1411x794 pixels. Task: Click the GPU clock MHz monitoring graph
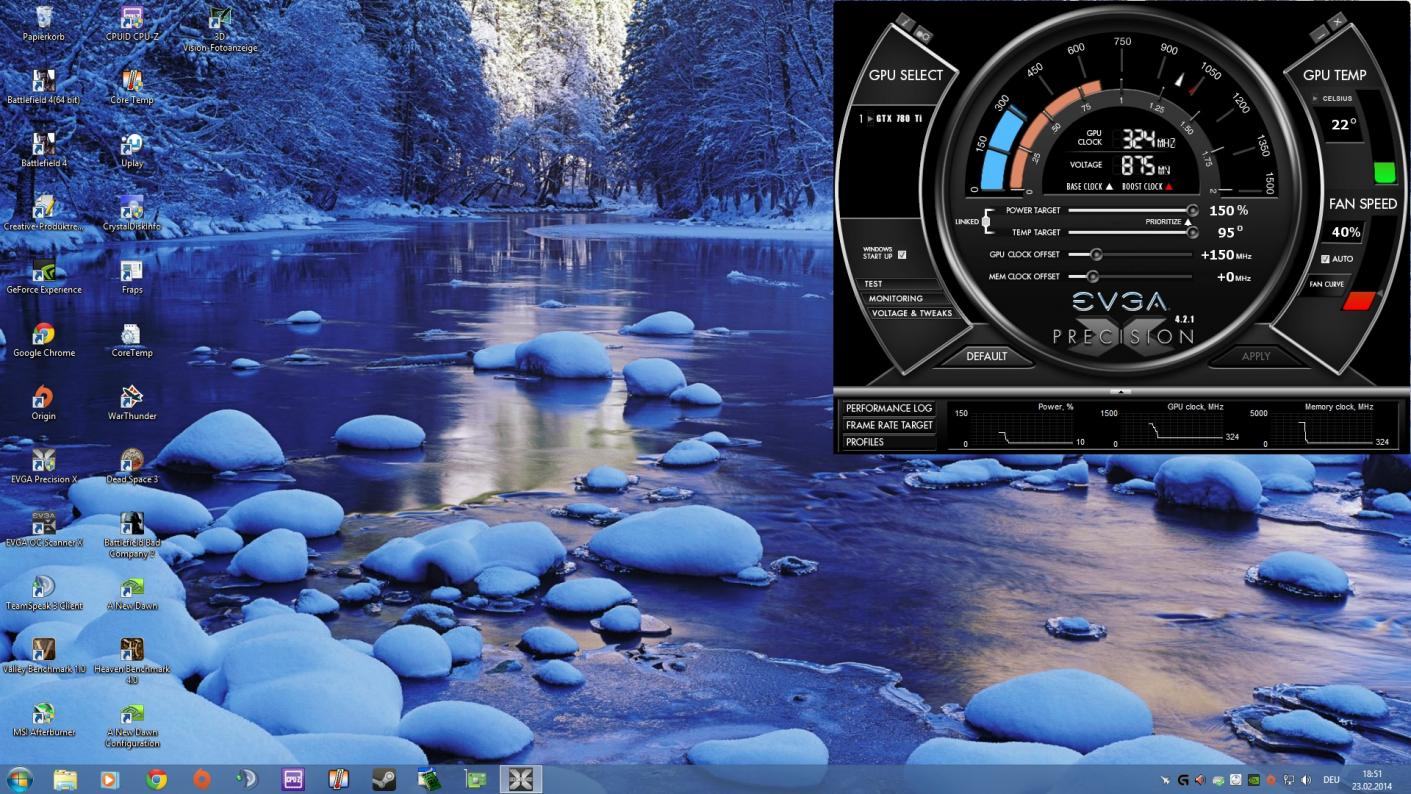click(x=1172, y=426)
